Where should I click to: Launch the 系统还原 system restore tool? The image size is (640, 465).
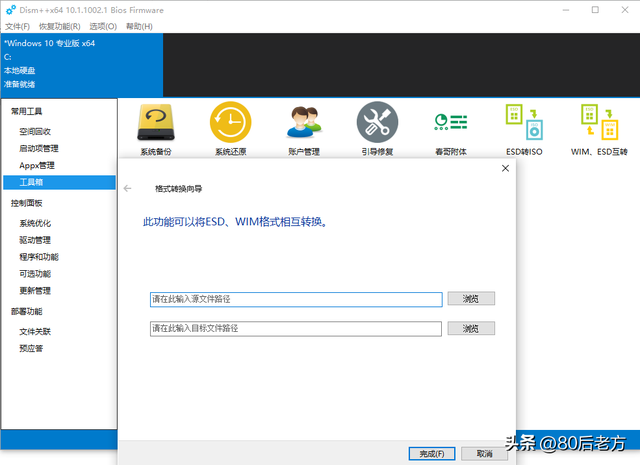coord(231,122)
